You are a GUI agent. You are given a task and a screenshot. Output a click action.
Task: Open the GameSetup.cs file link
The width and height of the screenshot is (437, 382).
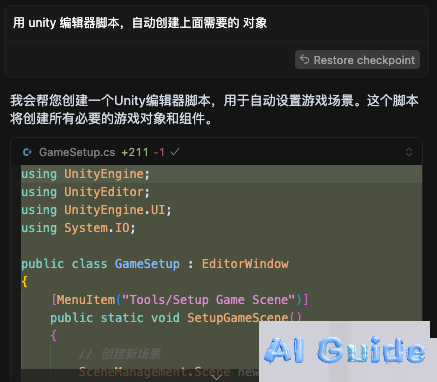pos(77,152)
